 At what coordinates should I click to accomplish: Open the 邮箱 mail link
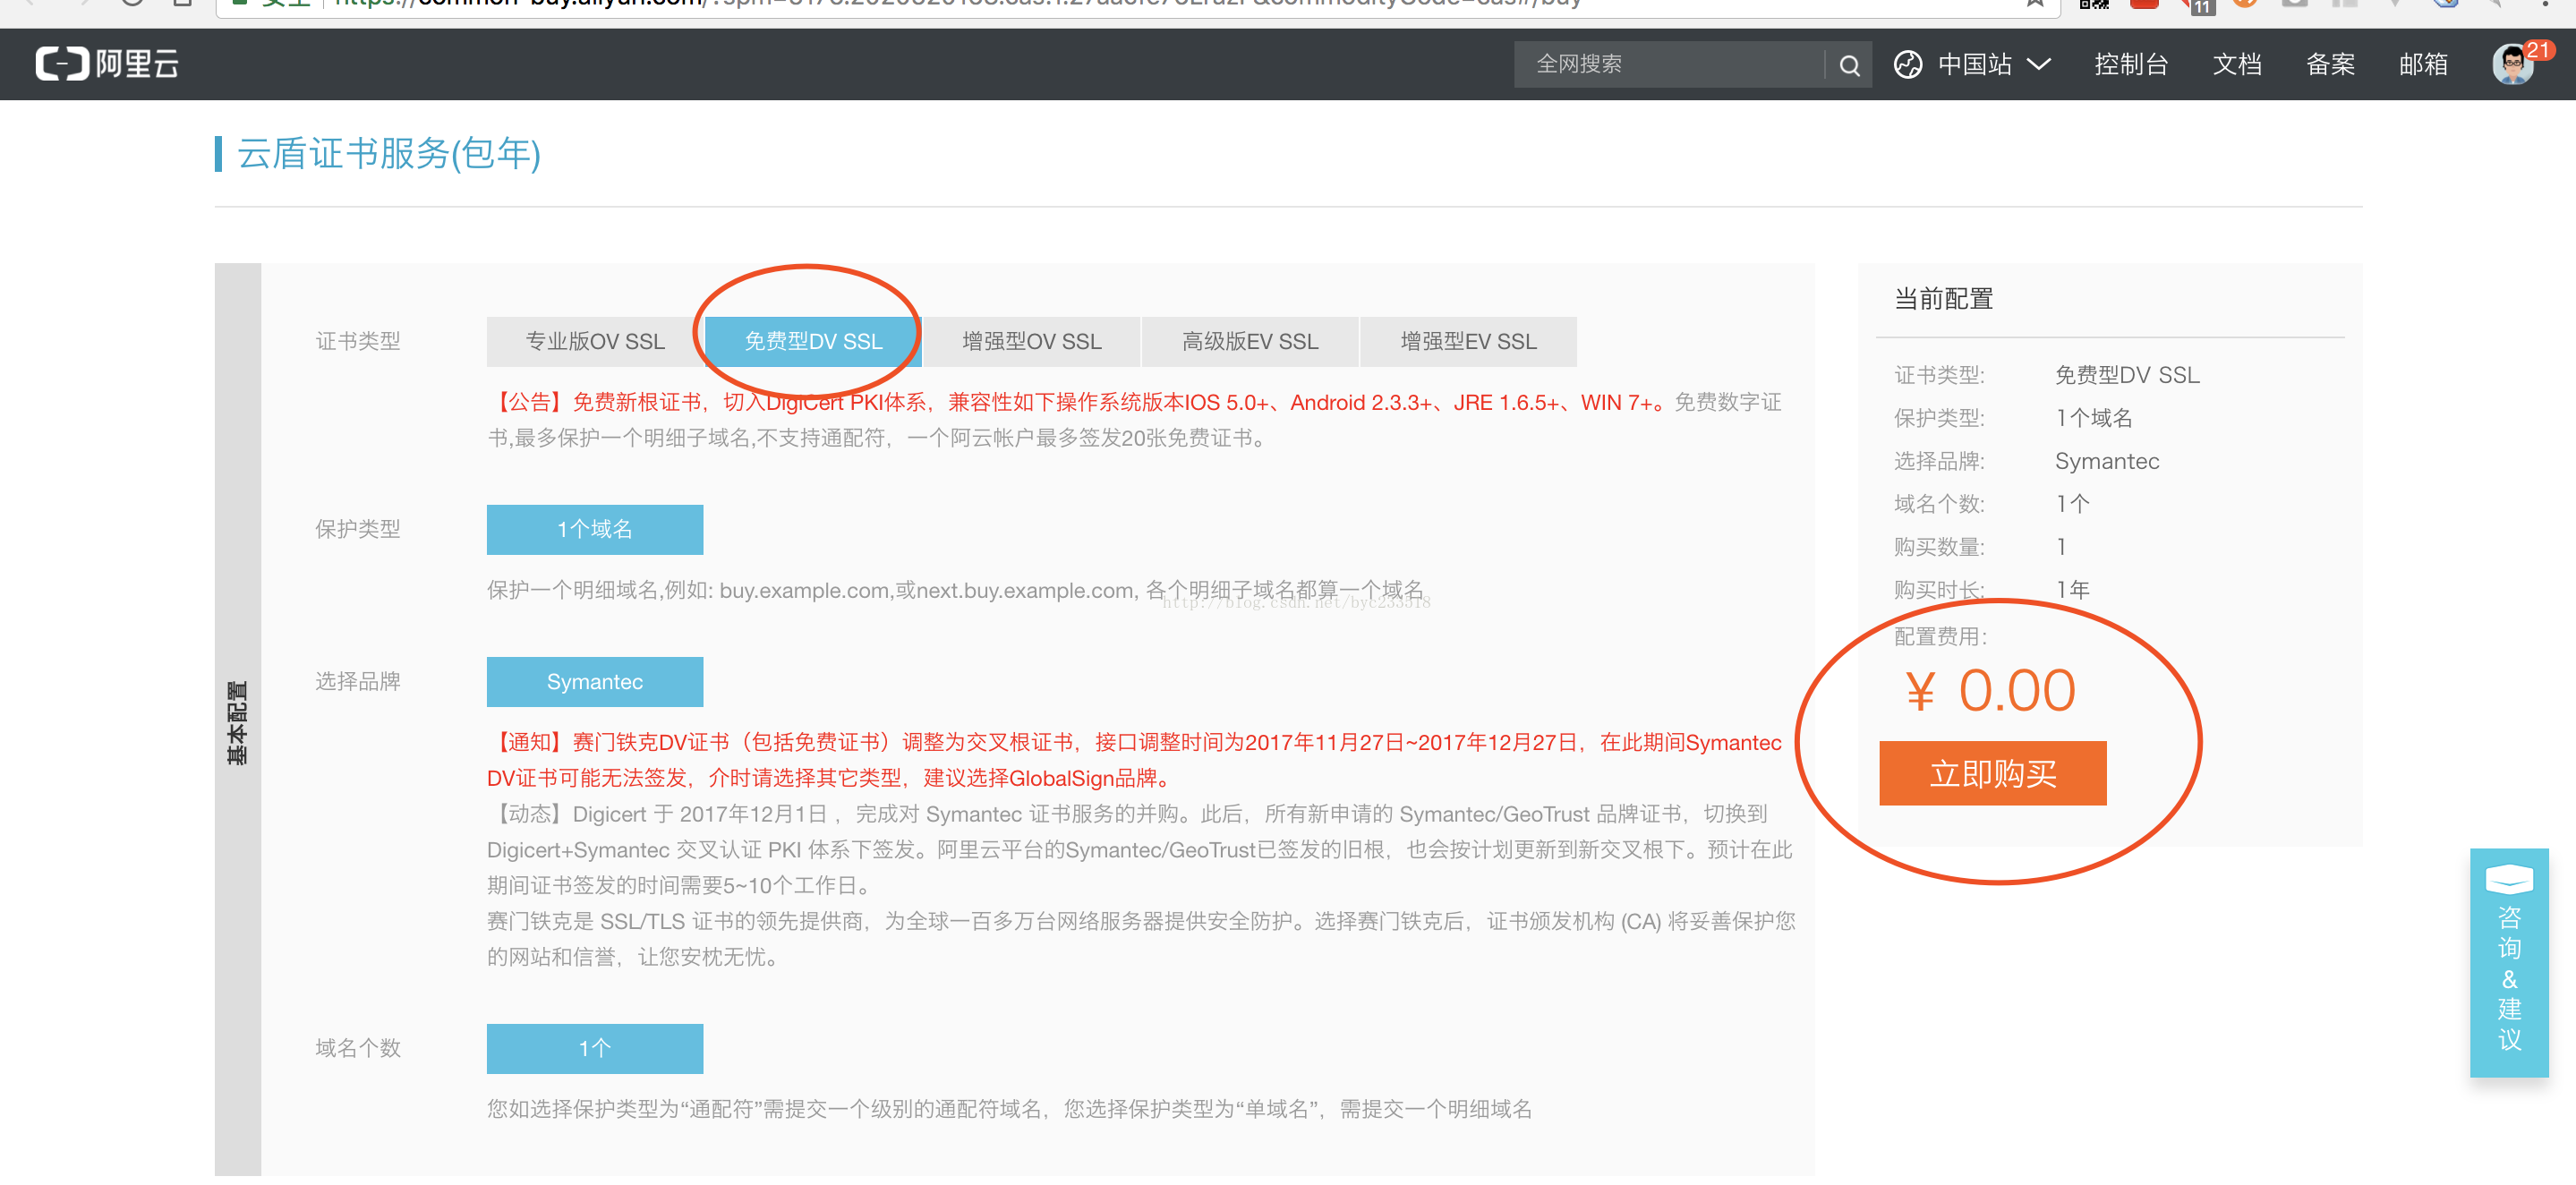(x=2423, y=64)
